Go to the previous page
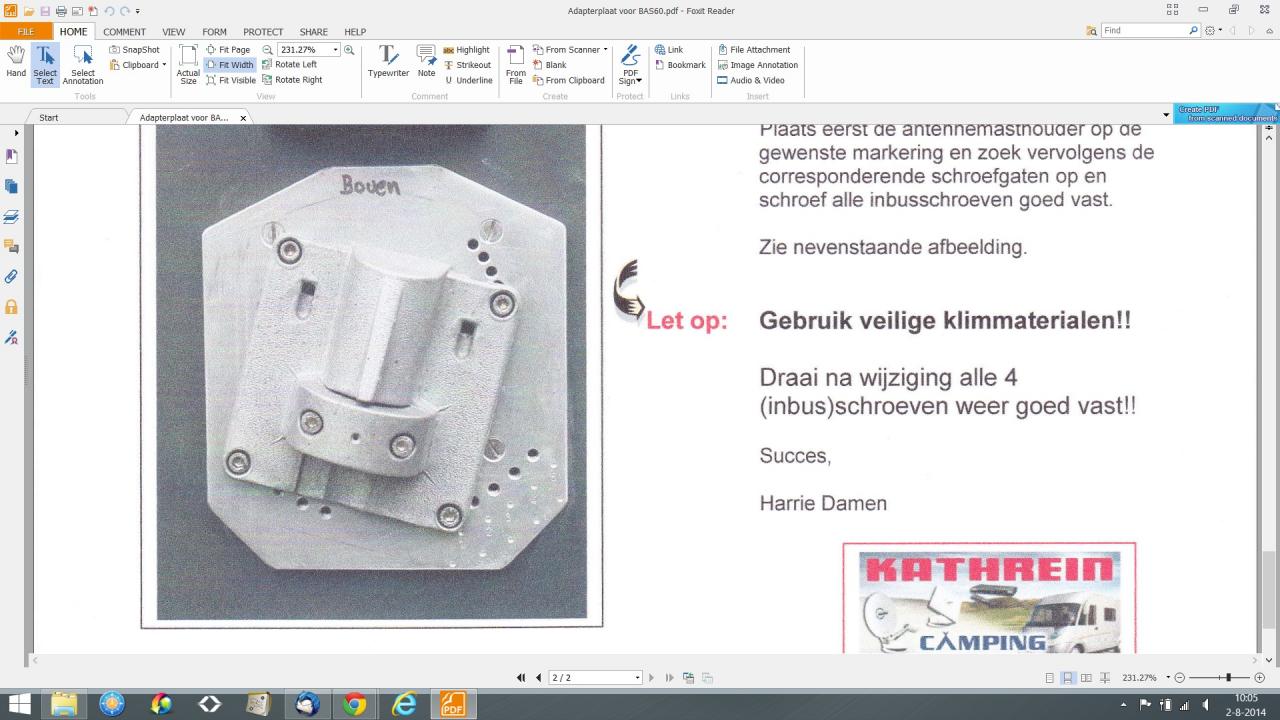This screenshot has height=720, width=1280. (539, 677)
